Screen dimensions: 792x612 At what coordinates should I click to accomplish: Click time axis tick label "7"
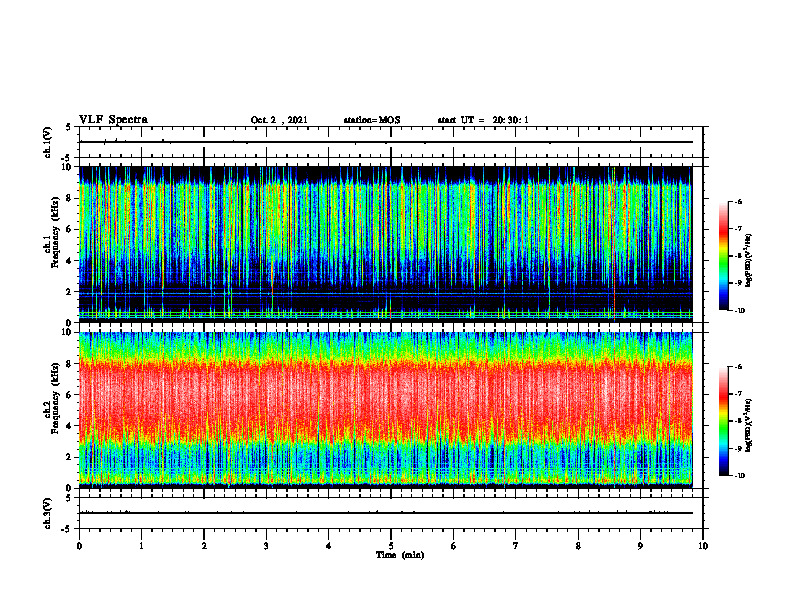pyautogui.click(x=516, y=546)
